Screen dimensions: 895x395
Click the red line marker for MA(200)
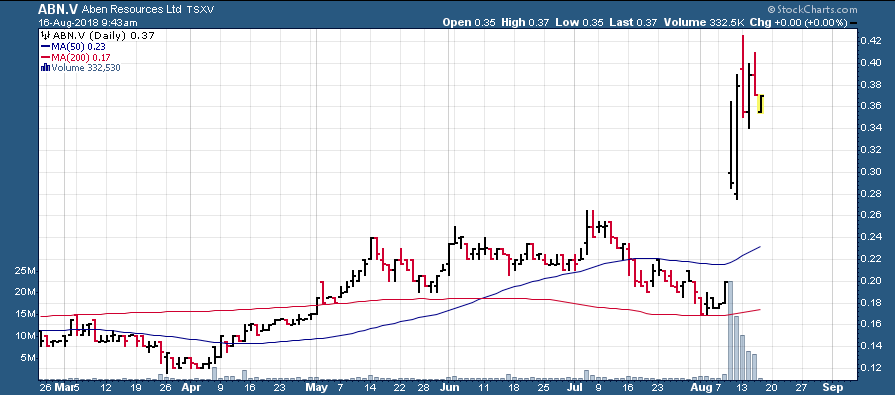tap(45, 58)
